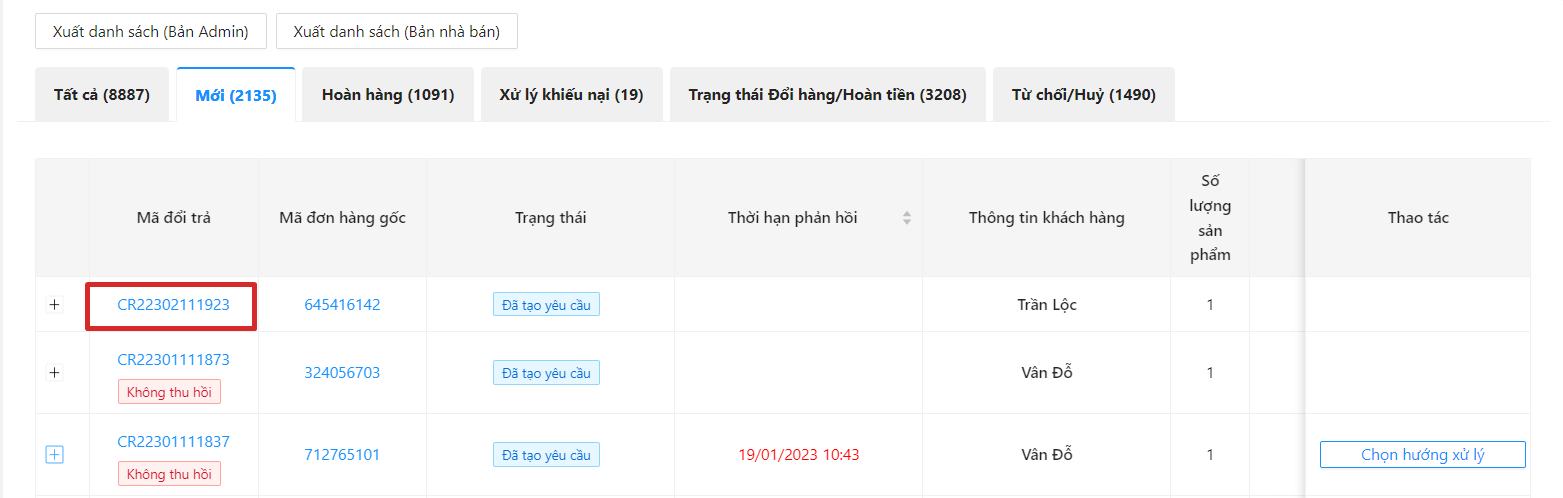This screenshot has width=1563, height=498.
Task: Expand the row for CR22301111837
Action: coord(55,455)
